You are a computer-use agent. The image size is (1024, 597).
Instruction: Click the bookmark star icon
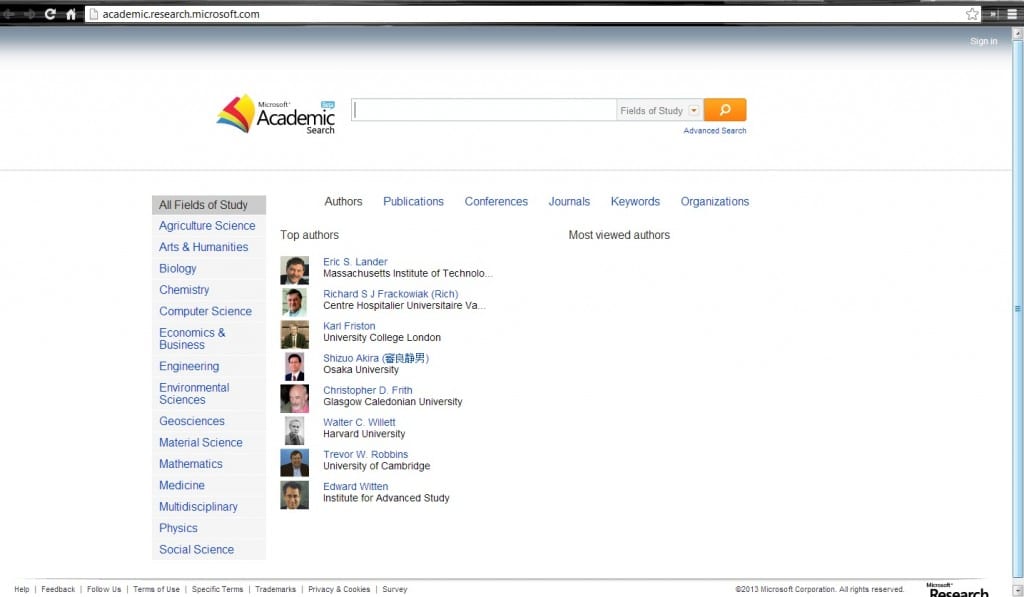tap(971, 14)
